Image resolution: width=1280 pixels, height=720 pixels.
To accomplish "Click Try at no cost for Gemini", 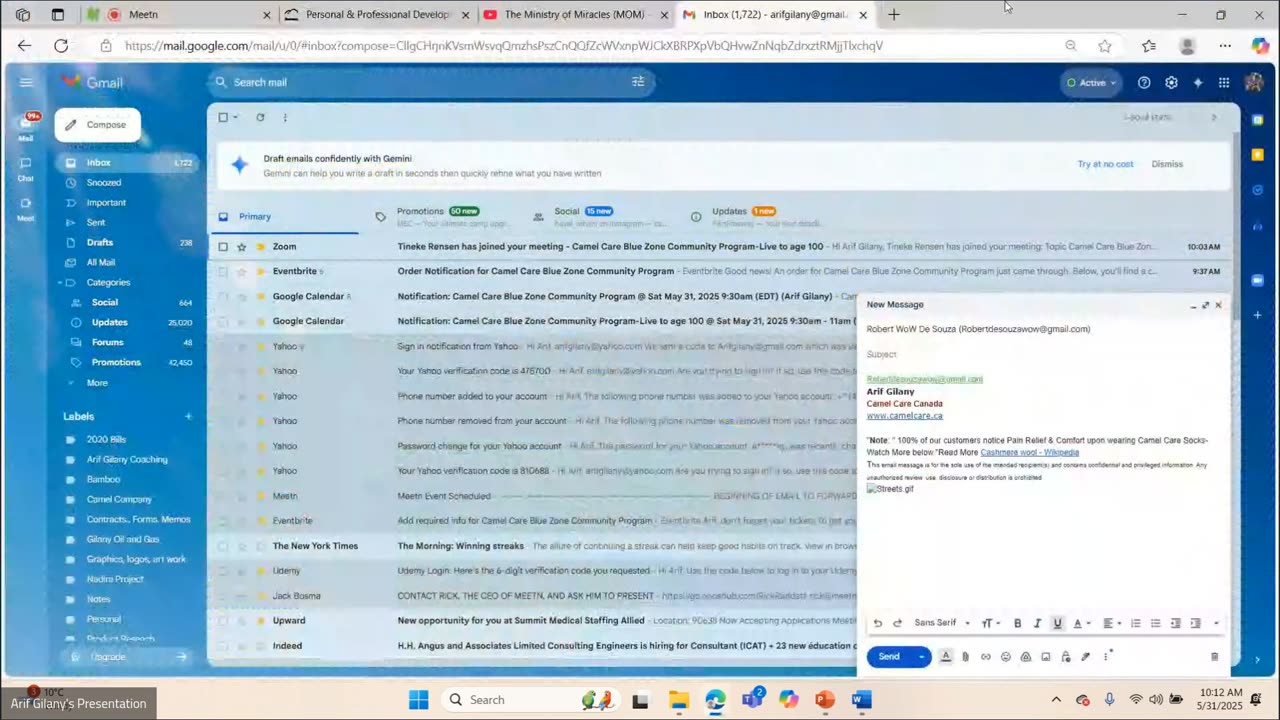I will coord(1105,164).
